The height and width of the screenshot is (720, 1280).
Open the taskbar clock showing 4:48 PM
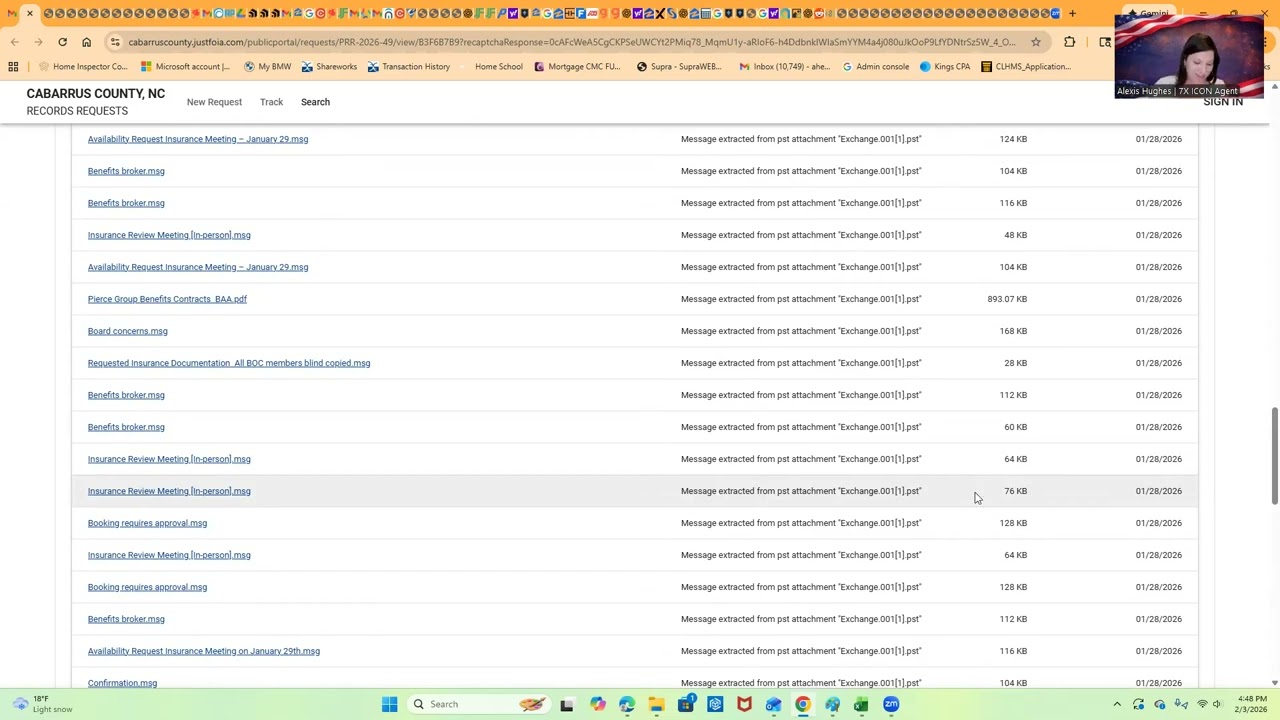pos(1252,704)
